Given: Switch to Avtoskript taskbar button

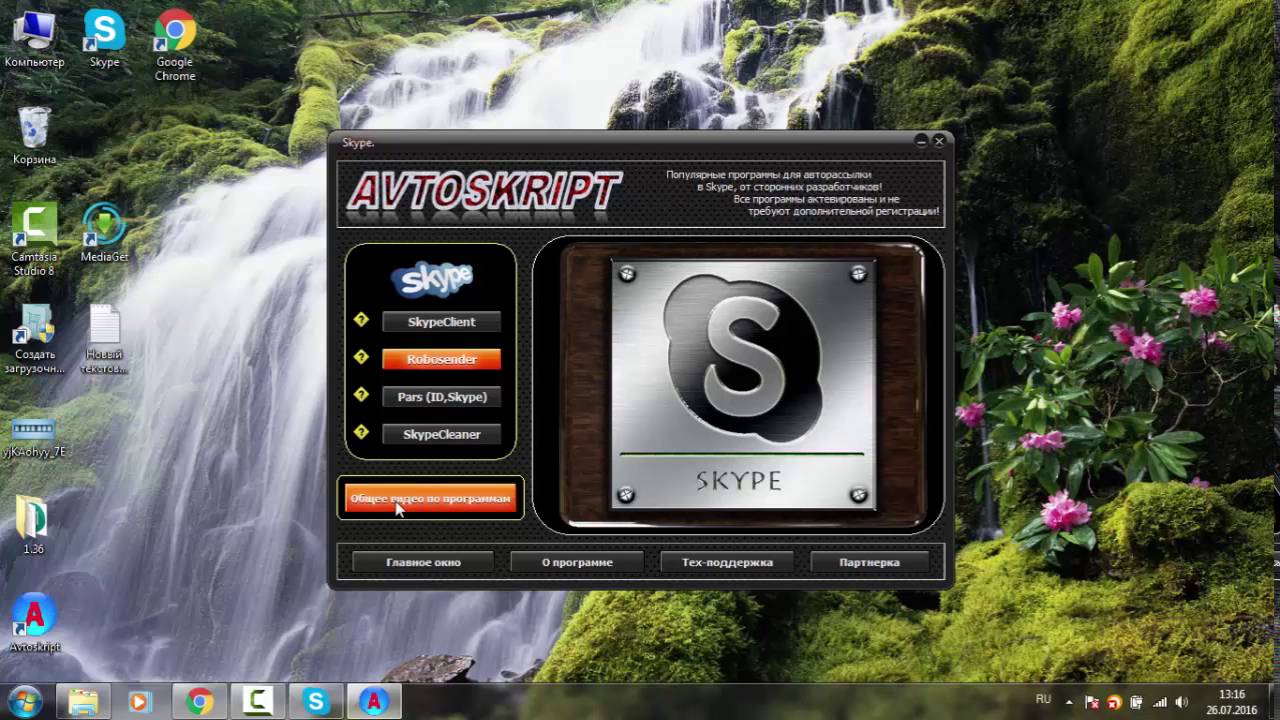Looking at the screenshot, I should tap(374, 702).
